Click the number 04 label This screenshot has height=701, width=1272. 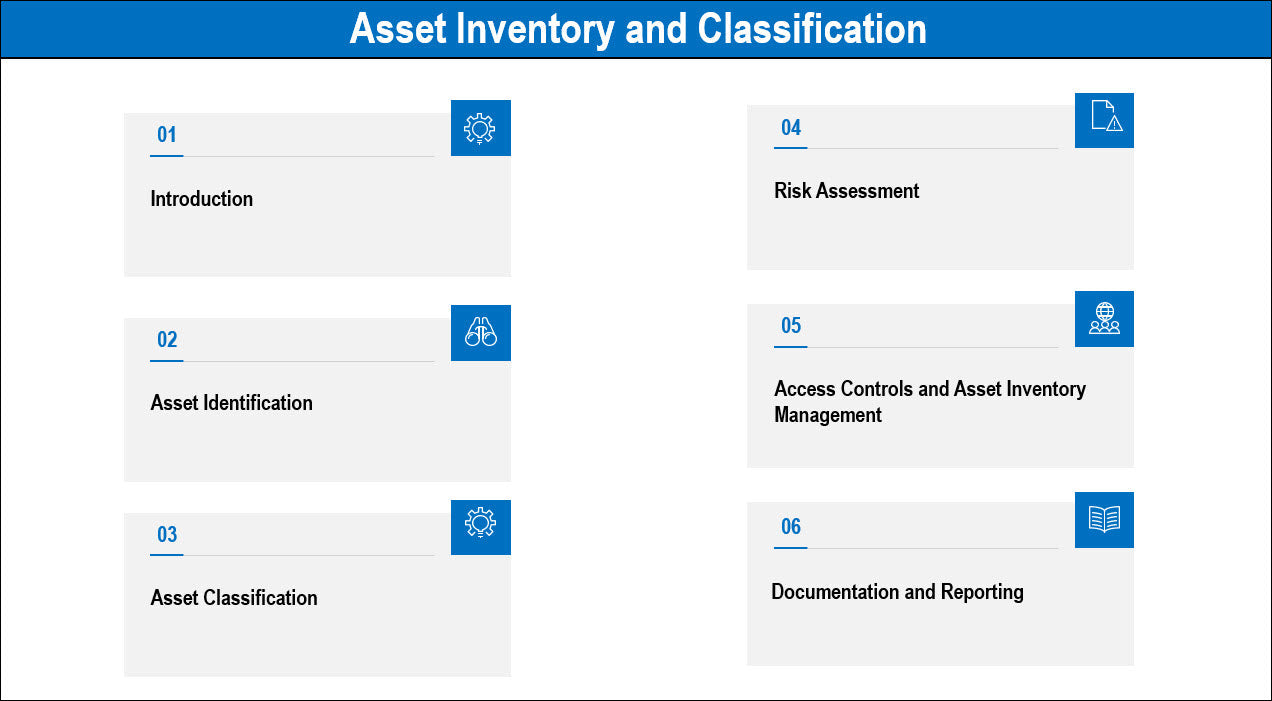coord(790,128)
